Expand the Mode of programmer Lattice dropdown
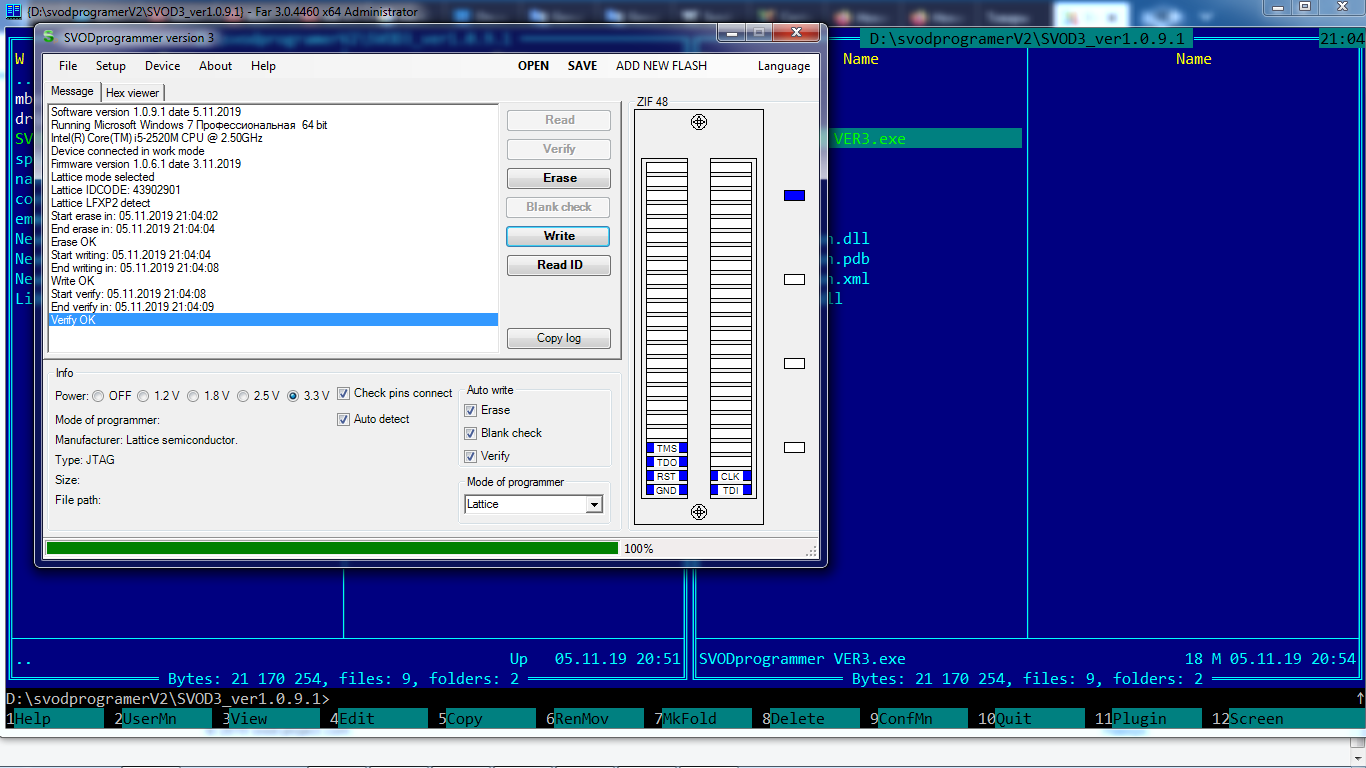 [x=594, y=505]
